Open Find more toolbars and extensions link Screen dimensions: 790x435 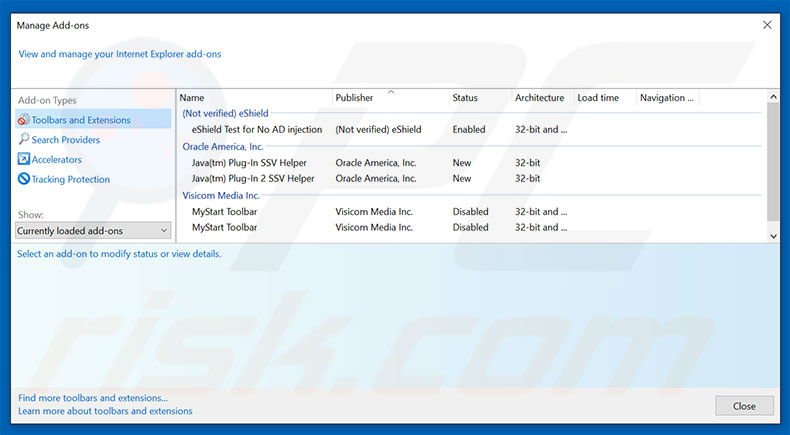point(93,398)
